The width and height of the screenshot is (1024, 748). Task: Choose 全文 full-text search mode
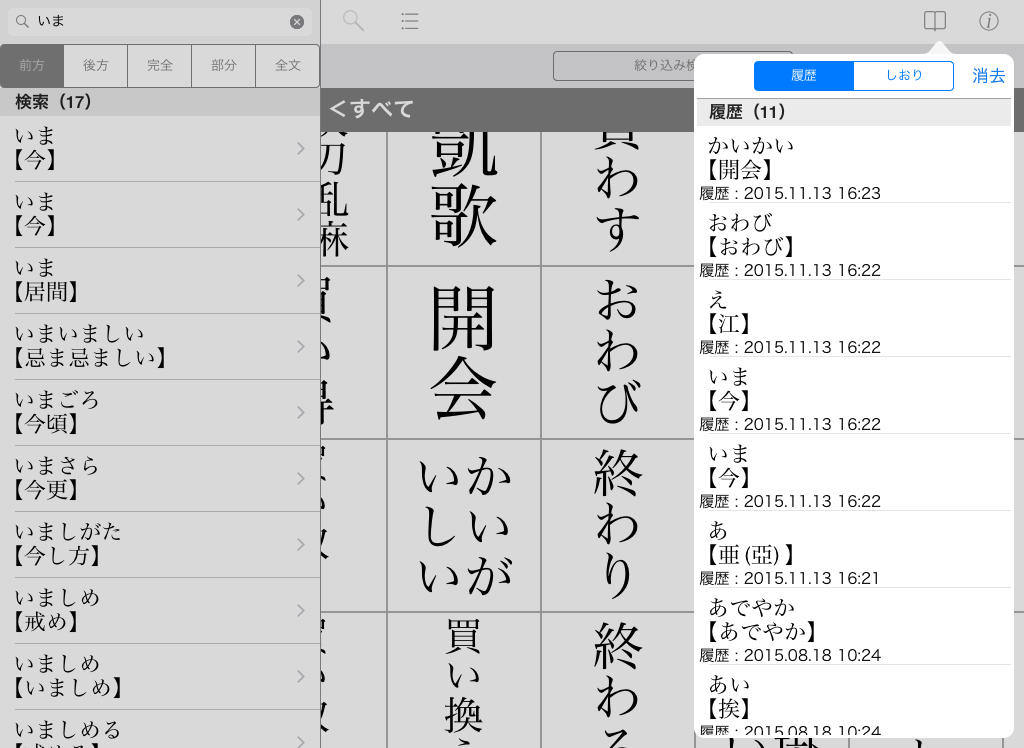pyautogui.click(x=288, y=65)
